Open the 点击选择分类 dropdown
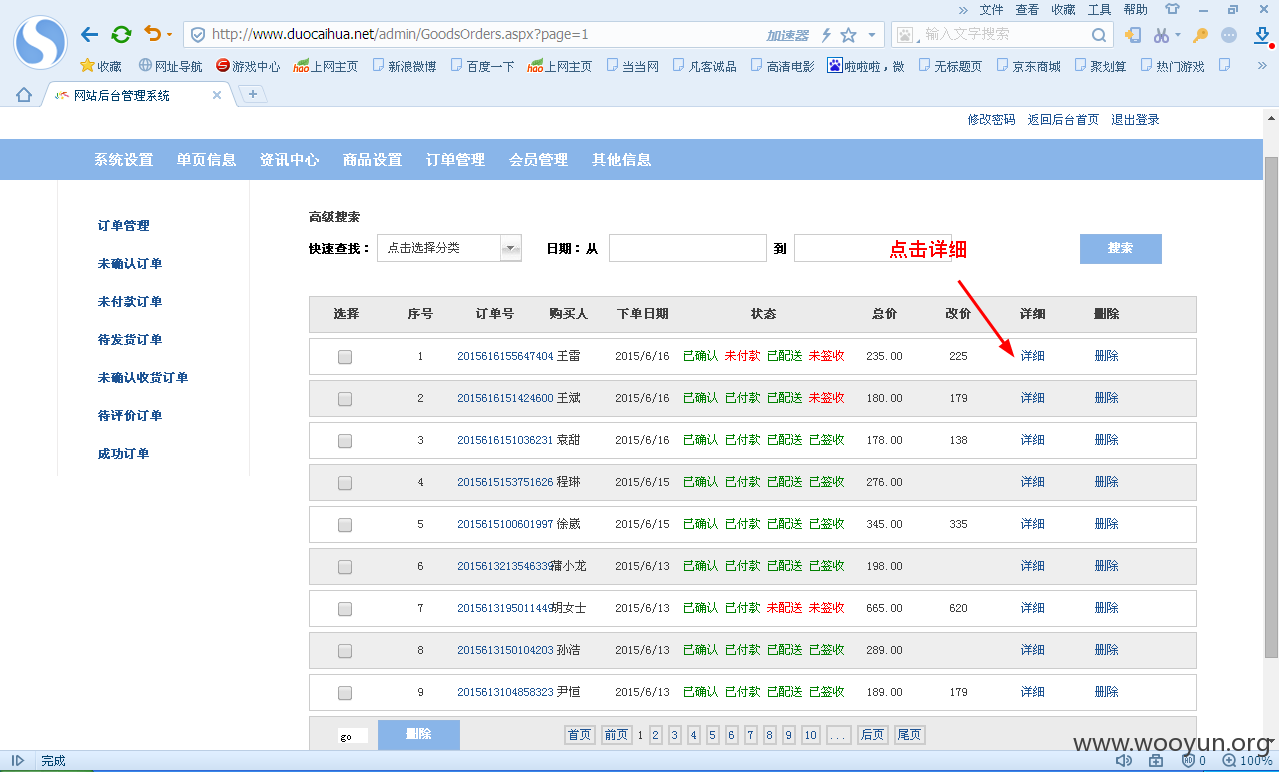The width and height of the screenshot is (1279, 772). (449, 248)
